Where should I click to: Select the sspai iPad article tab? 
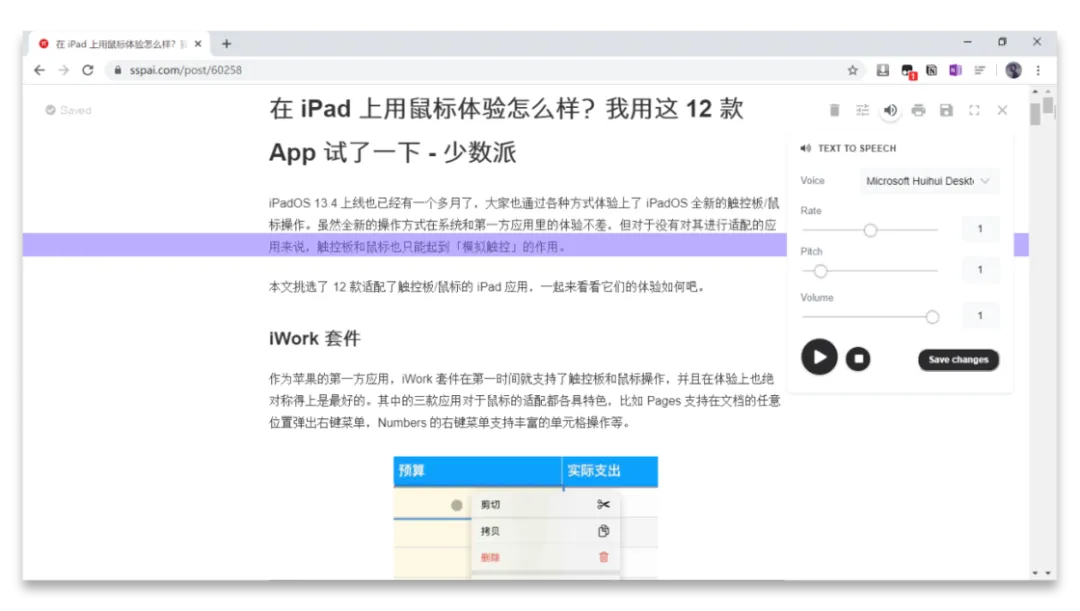(121, 44)
